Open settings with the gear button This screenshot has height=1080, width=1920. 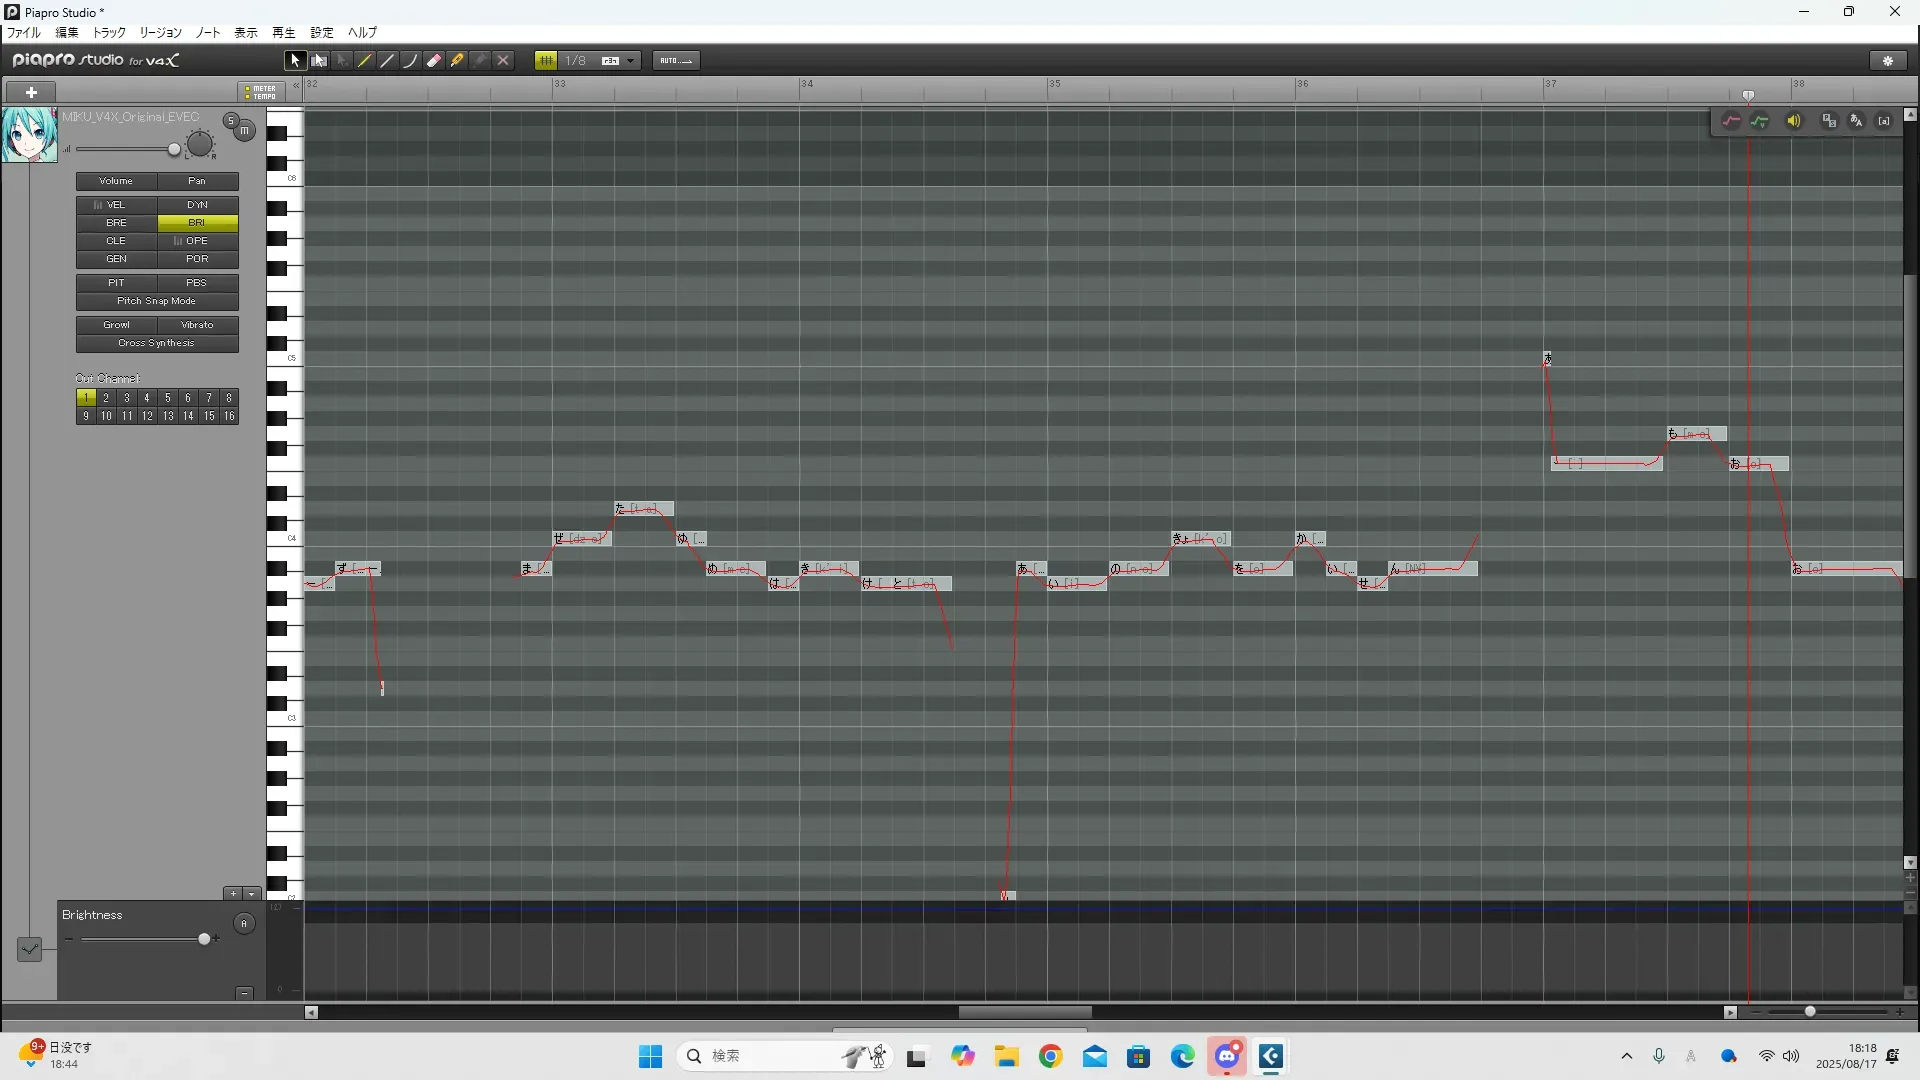1888,61
